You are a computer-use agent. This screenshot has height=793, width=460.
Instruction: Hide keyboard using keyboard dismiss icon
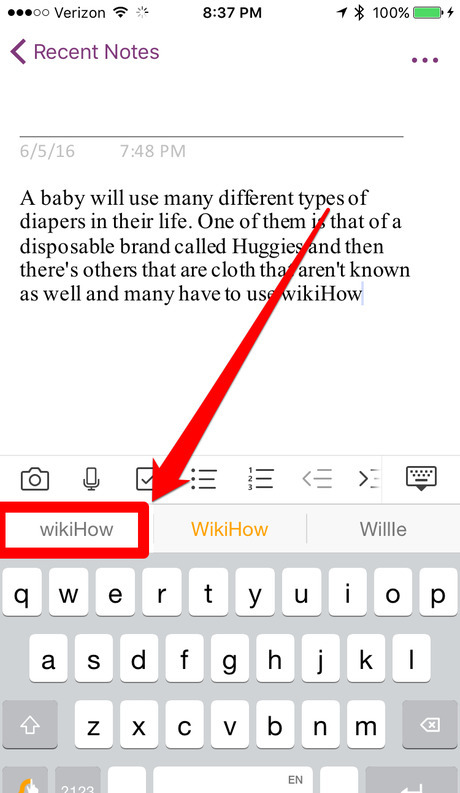point(421,478)
